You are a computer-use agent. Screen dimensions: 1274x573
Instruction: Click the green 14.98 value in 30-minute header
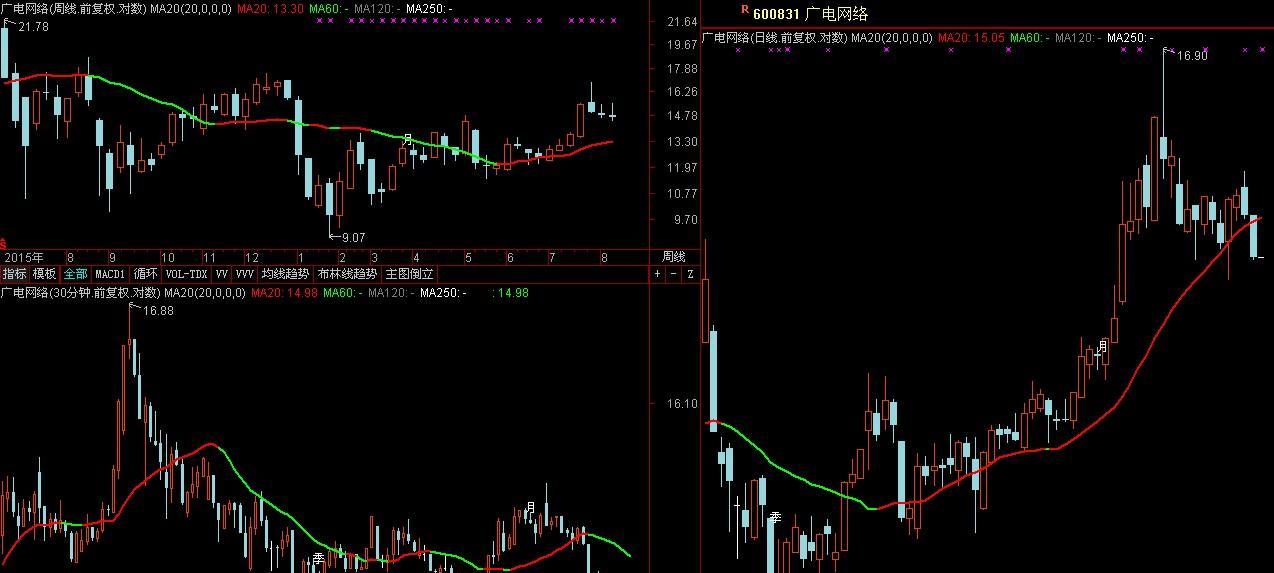coord(513,293)
